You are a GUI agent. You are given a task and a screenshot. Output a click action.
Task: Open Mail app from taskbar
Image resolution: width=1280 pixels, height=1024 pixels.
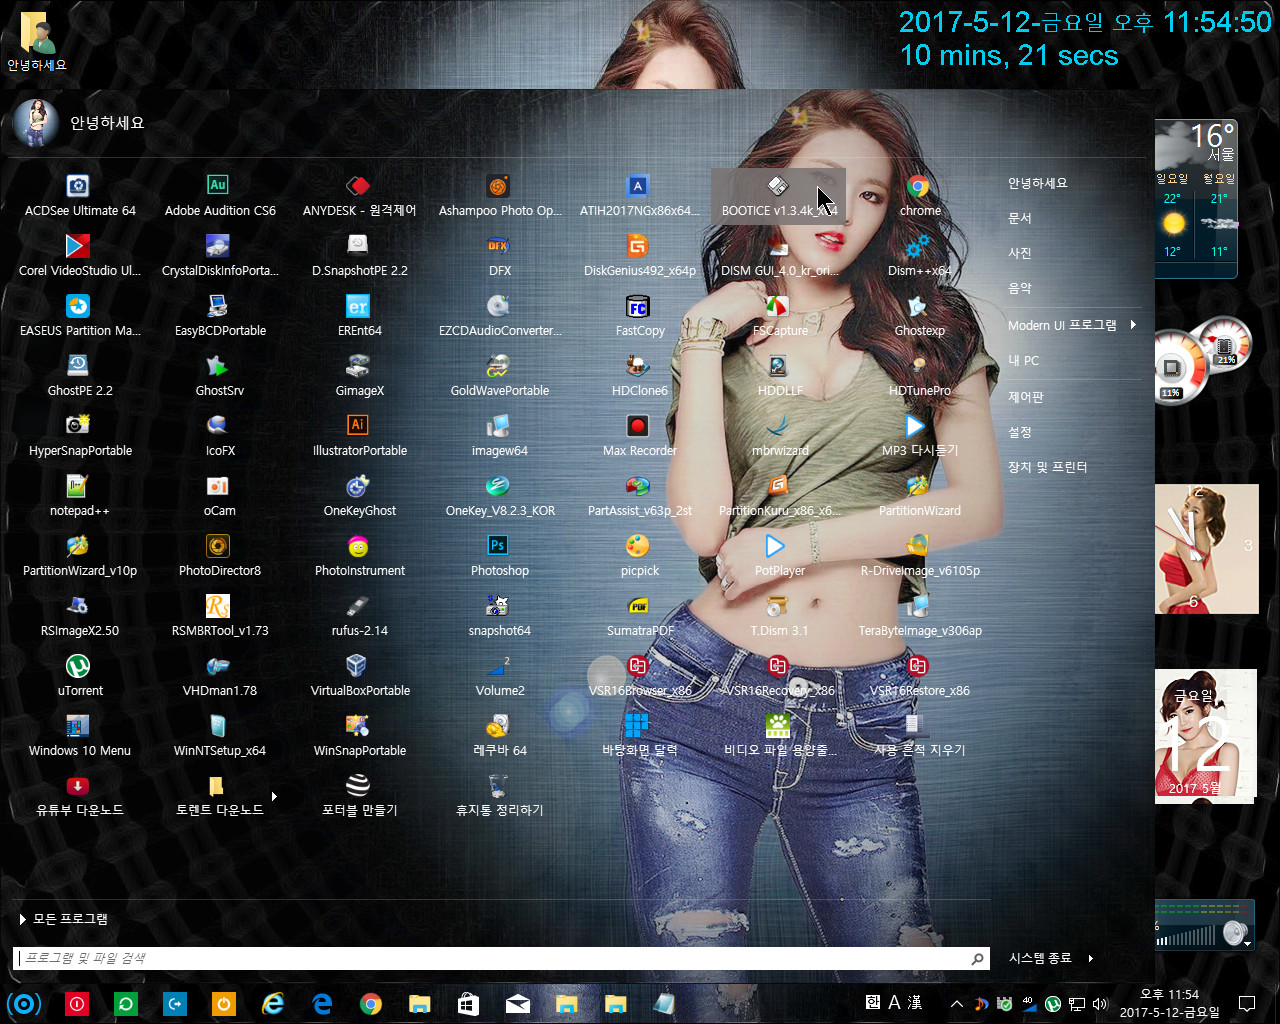click(x=518, y=1004)
